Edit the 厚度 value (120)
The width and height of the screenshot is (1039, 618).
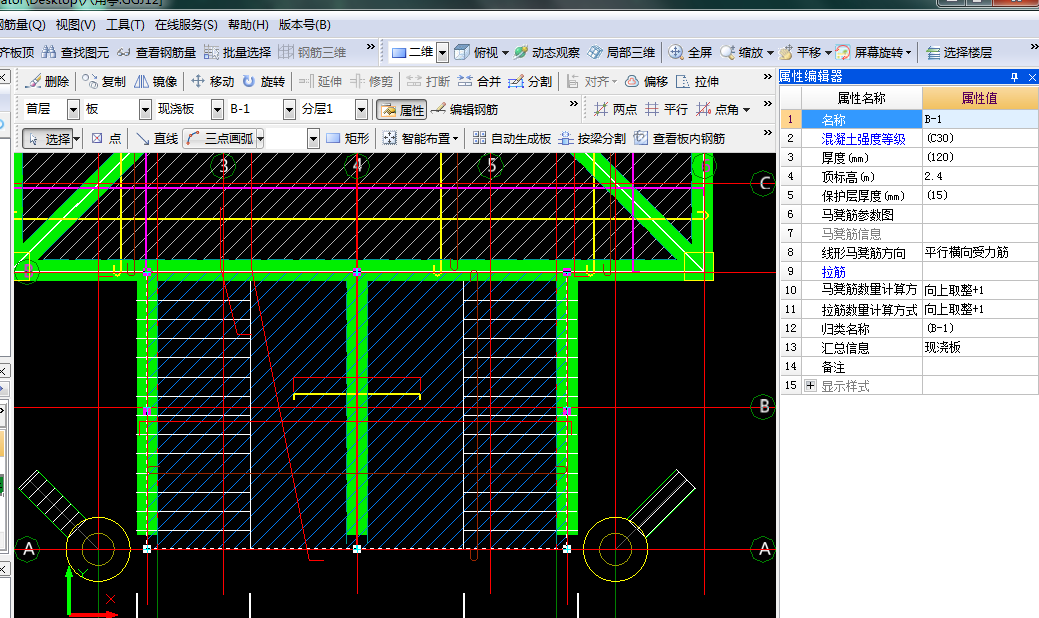pyautogui.click(x=980, y=157)
